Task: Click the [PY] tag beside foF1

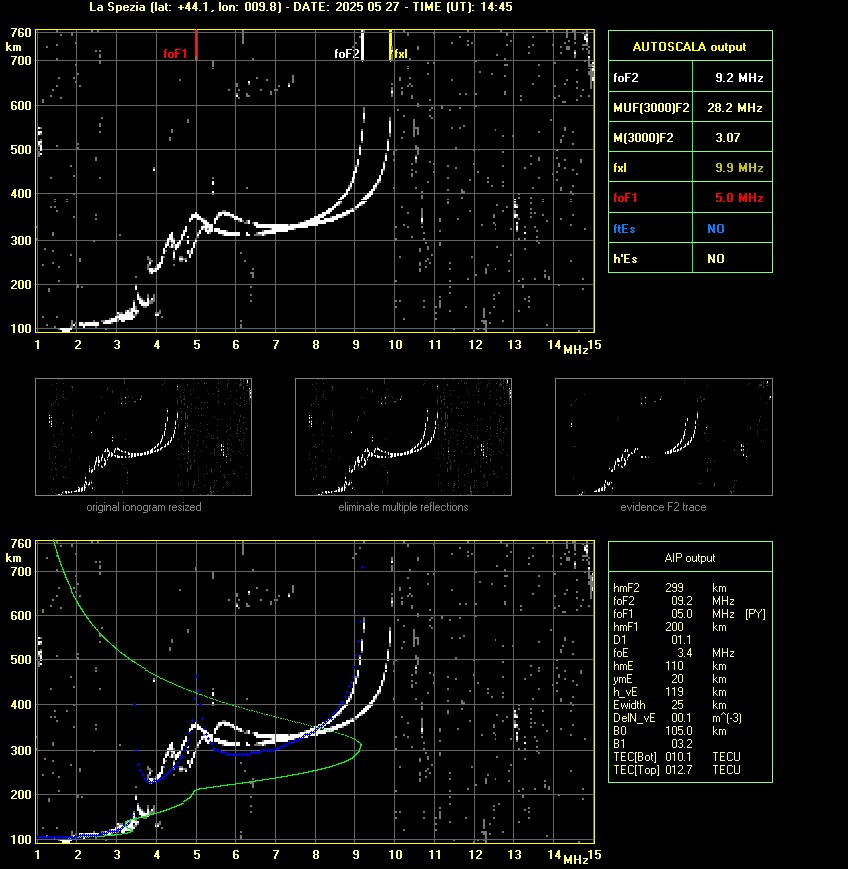Action: click(x=755, y=614)
